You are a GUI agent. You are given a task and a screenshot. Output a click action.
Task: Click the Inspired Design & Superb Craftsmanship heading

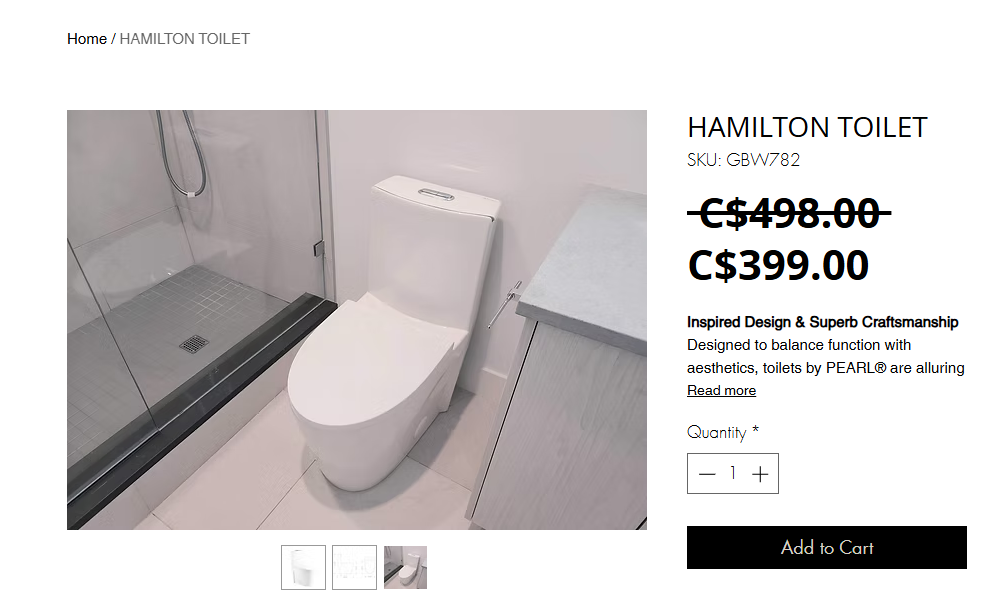tap(822, 322)
